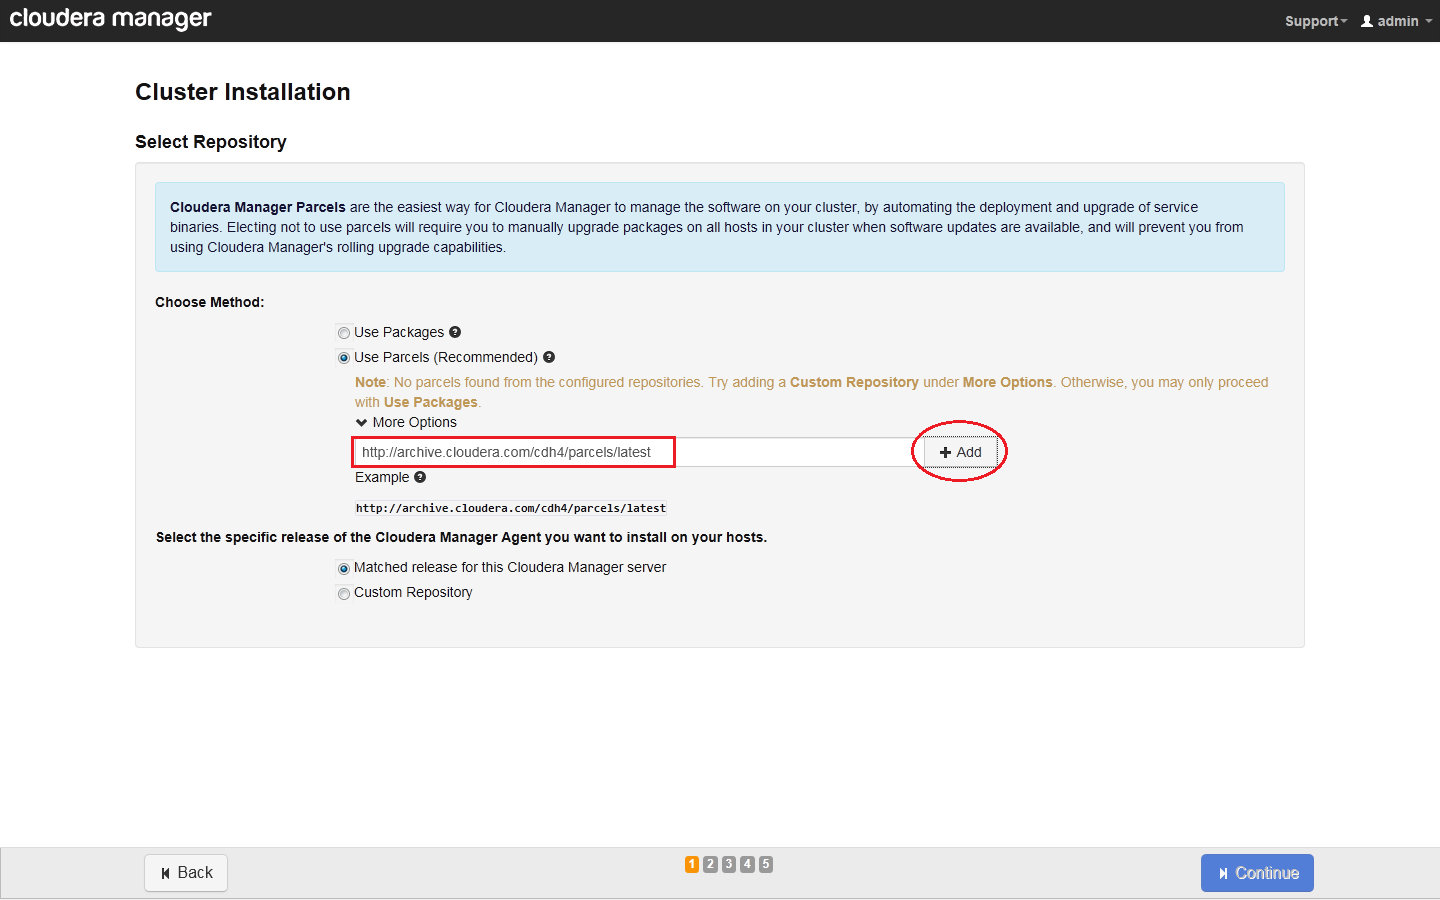Screen dimensions: 1440x900
Task: Click the Back button
Action: click(x=186, y=873)
